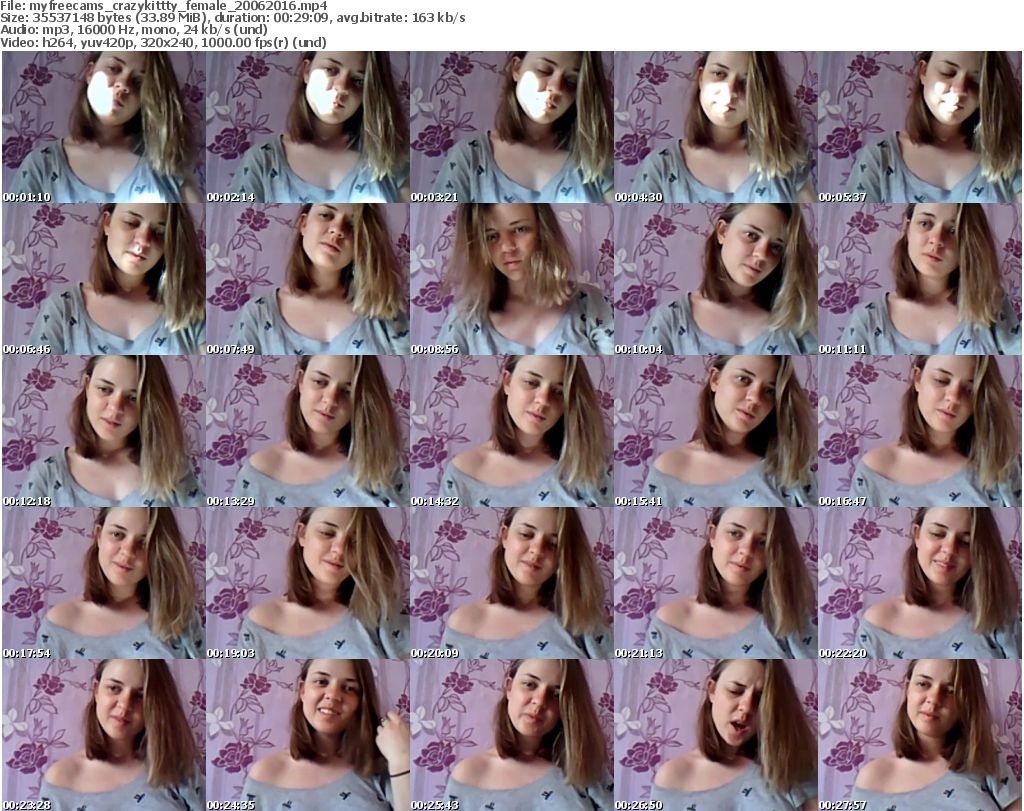Open the frame at timestamp 00:08:56

click(511, 279)
